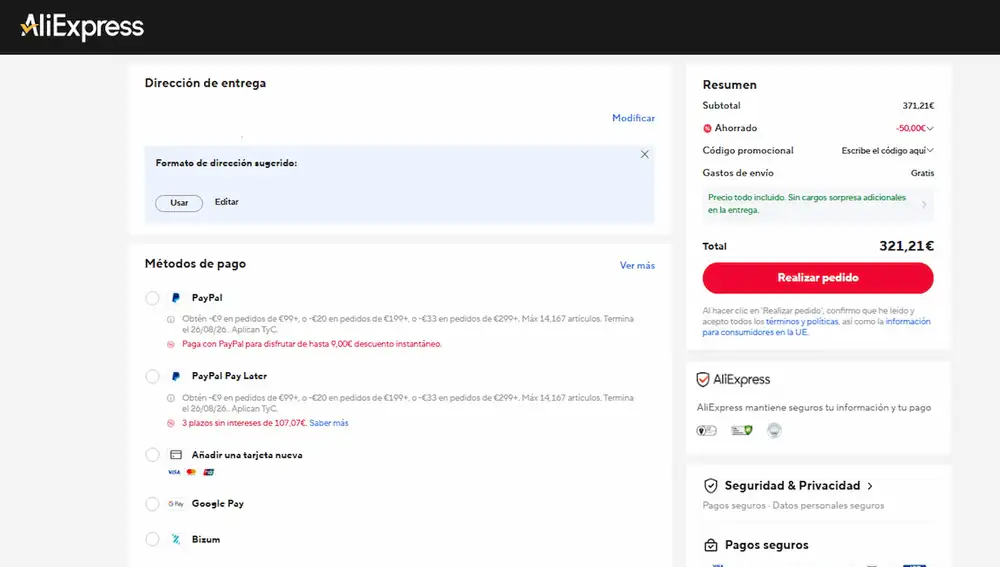1000x567 pixels.
Task: Click the Bizum logo icon
Action: 176,540
